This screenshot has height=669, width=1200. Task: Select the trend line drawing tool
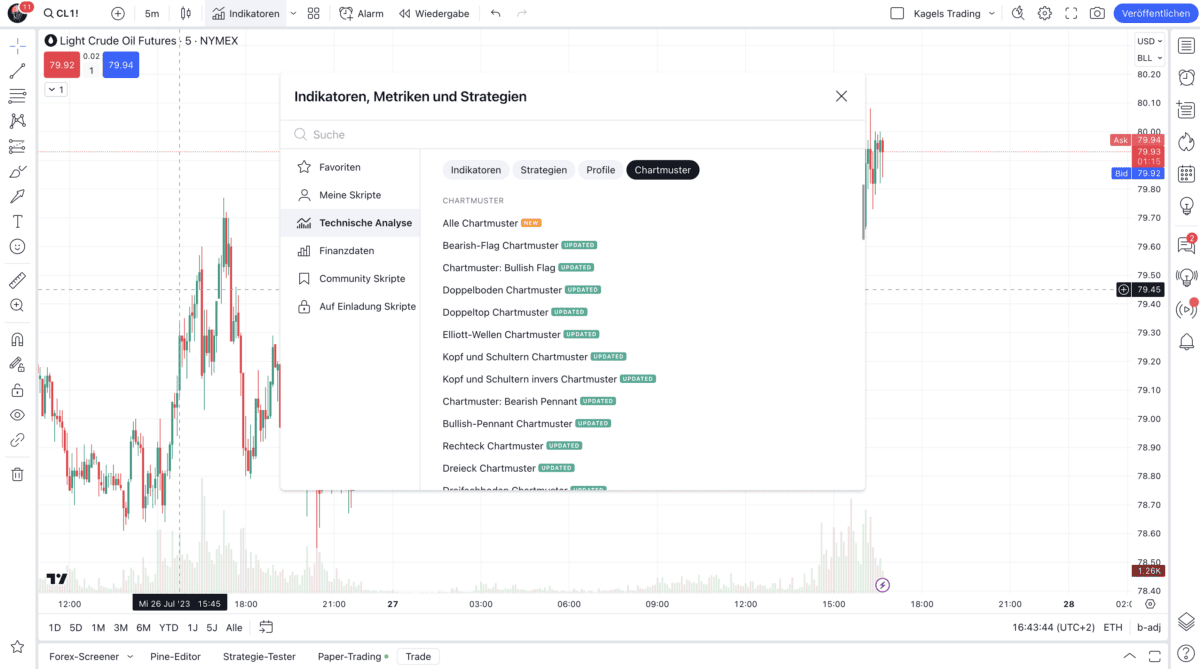17,71
